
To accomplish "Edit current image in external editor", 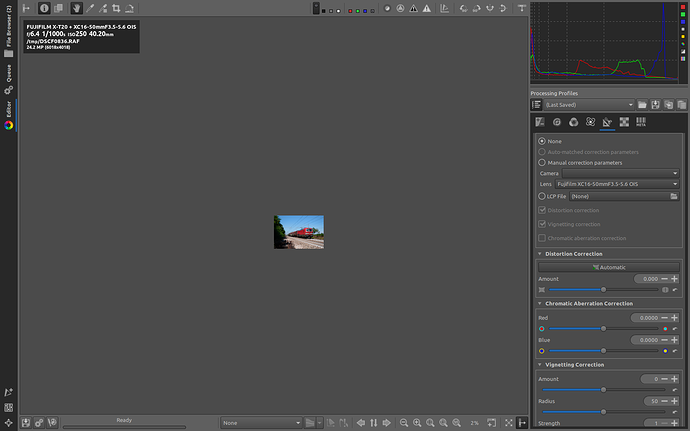I will (x=52, y=423).
